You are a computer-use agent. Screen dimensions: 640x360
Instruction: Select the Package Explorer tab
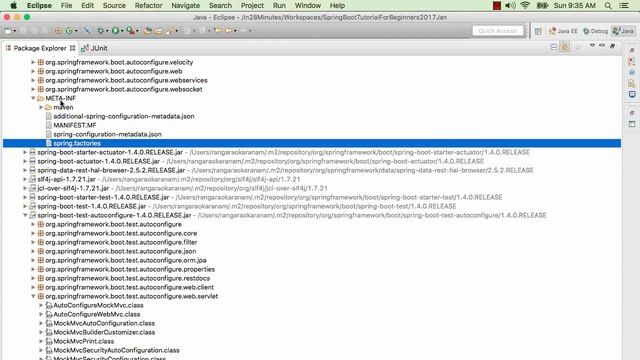[40, 48]
